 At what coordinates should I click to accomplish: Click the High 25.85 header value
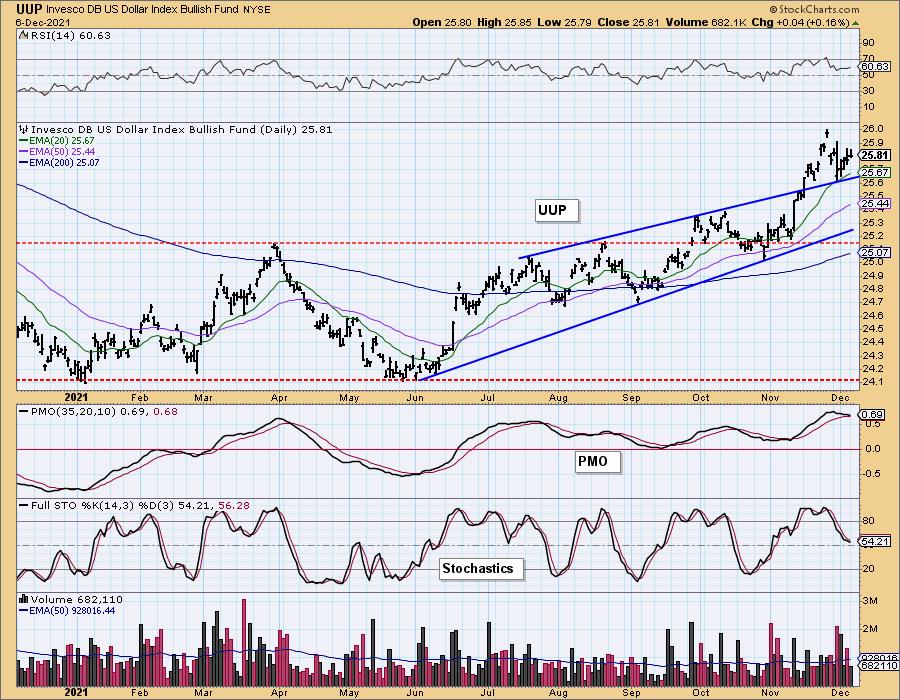[x=505, y=22]
